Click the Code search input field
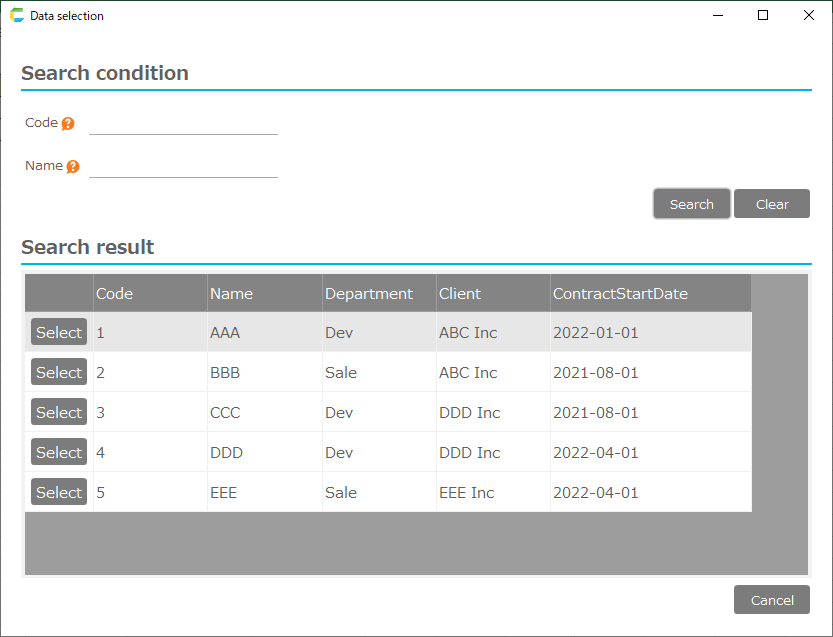This screenshot has height=637, width=833. (x=183, y=123)
